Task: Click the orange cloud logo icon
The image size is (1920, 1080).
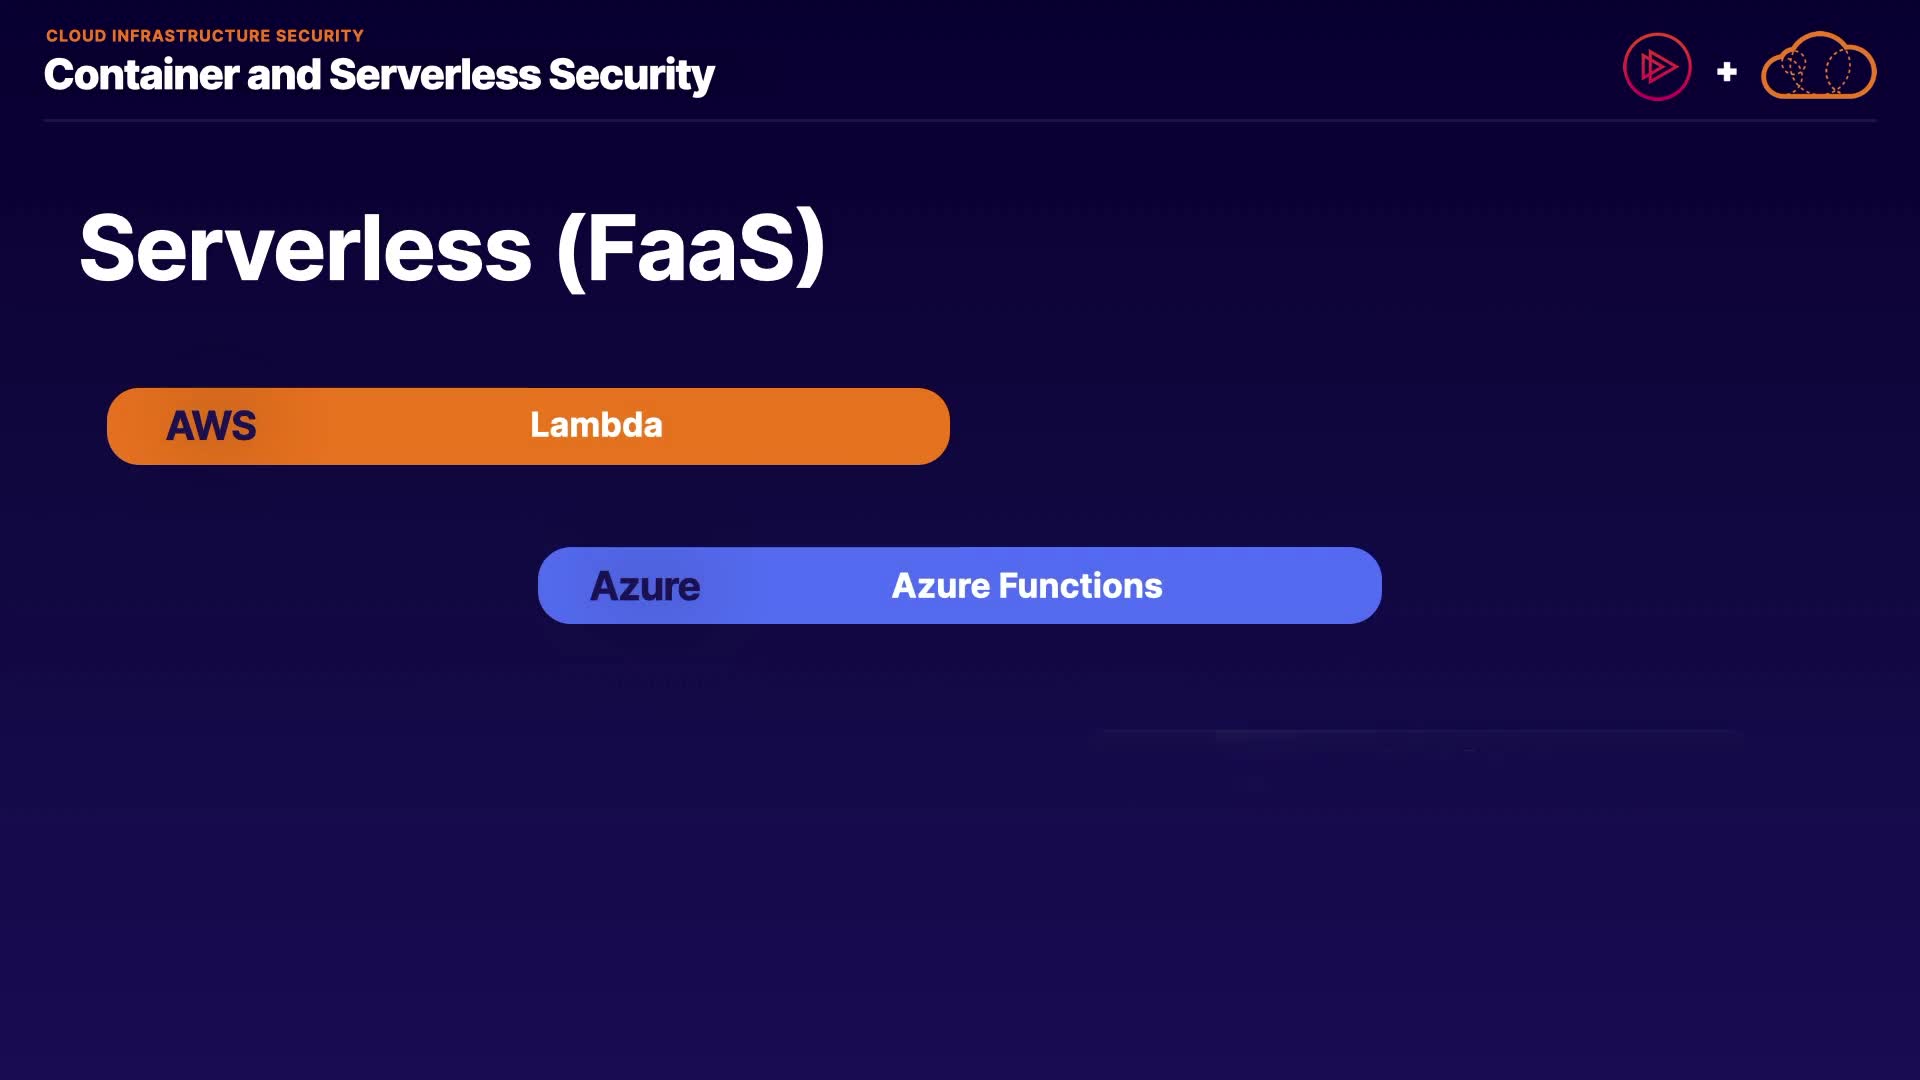Action: pyautogui.click(x=1818, y=67)
